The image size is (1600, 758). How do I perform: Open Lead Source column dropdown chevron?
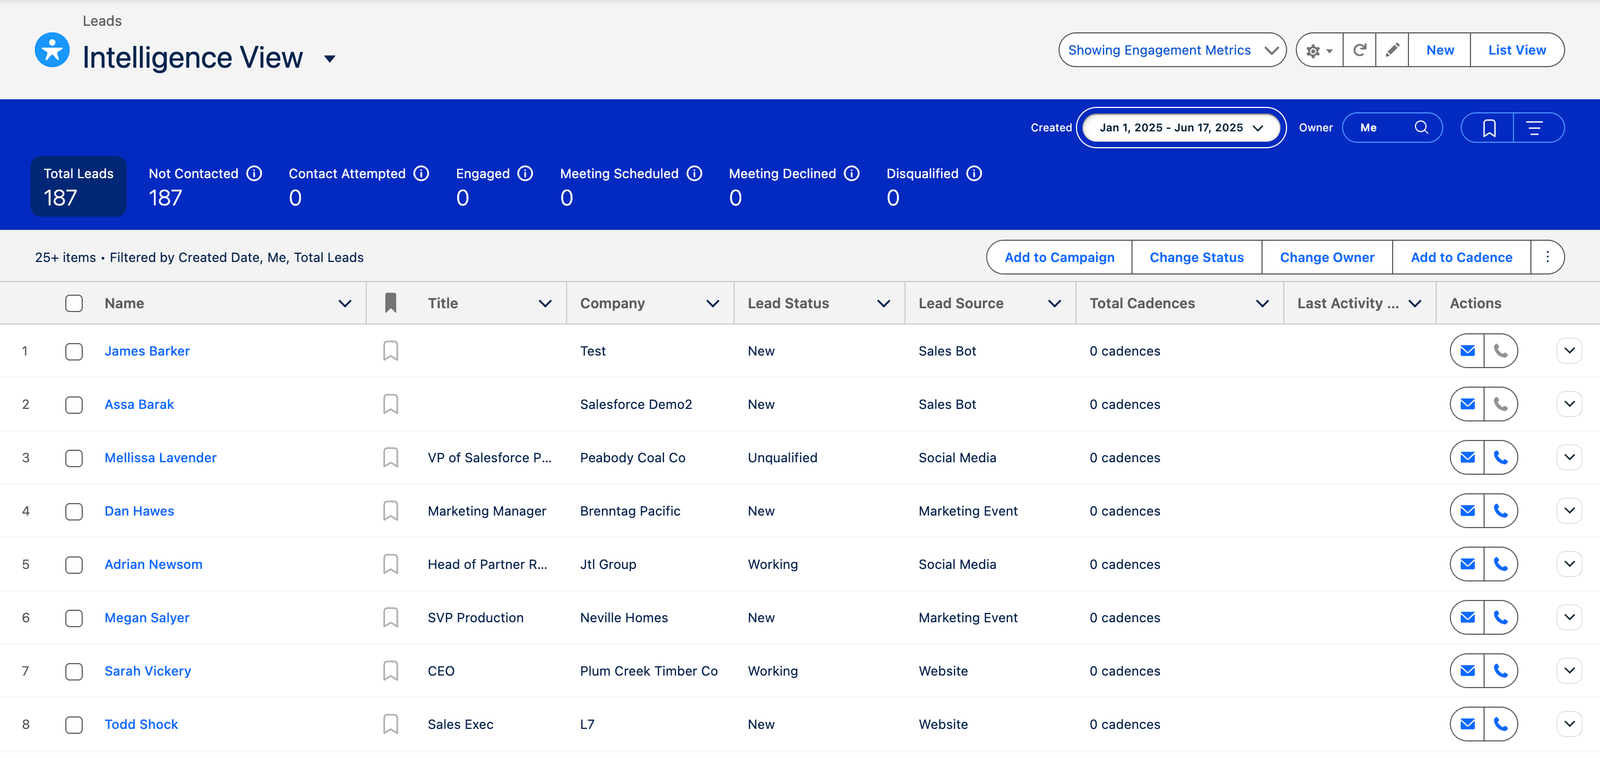[1054, 303]
